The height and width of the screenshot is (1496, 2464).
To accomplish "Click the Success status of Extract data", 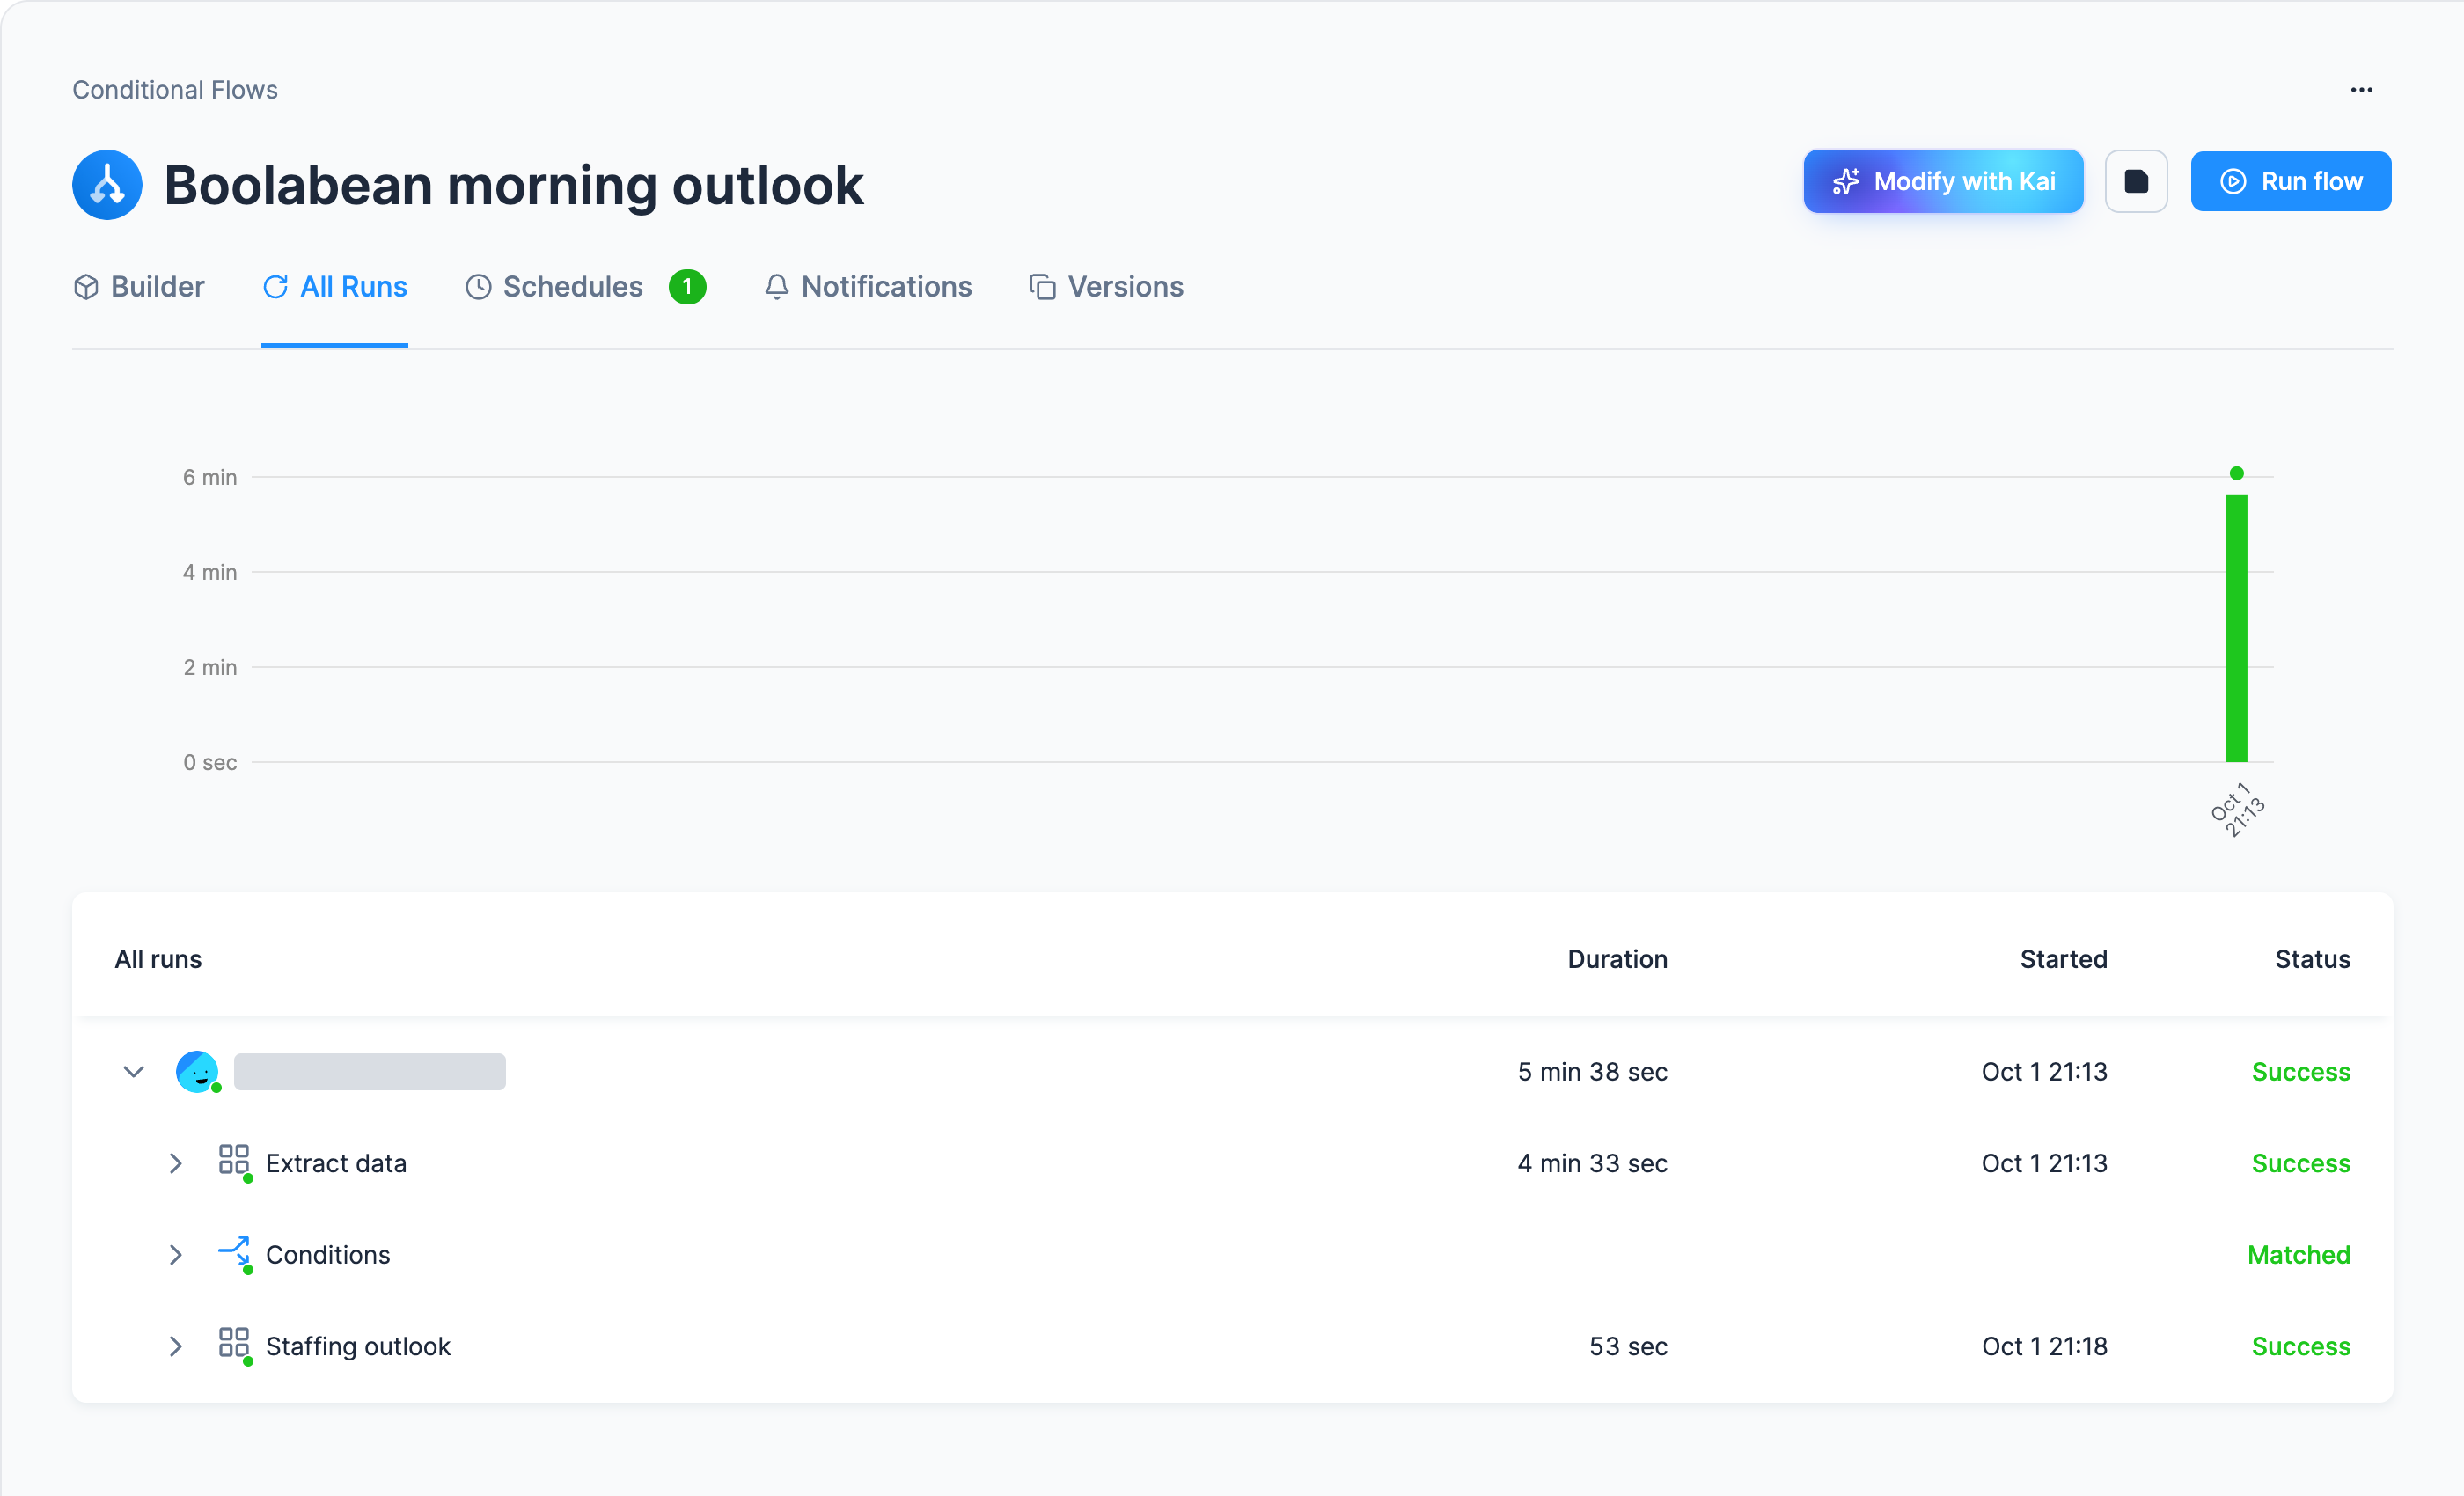I will [2300, 1163].
